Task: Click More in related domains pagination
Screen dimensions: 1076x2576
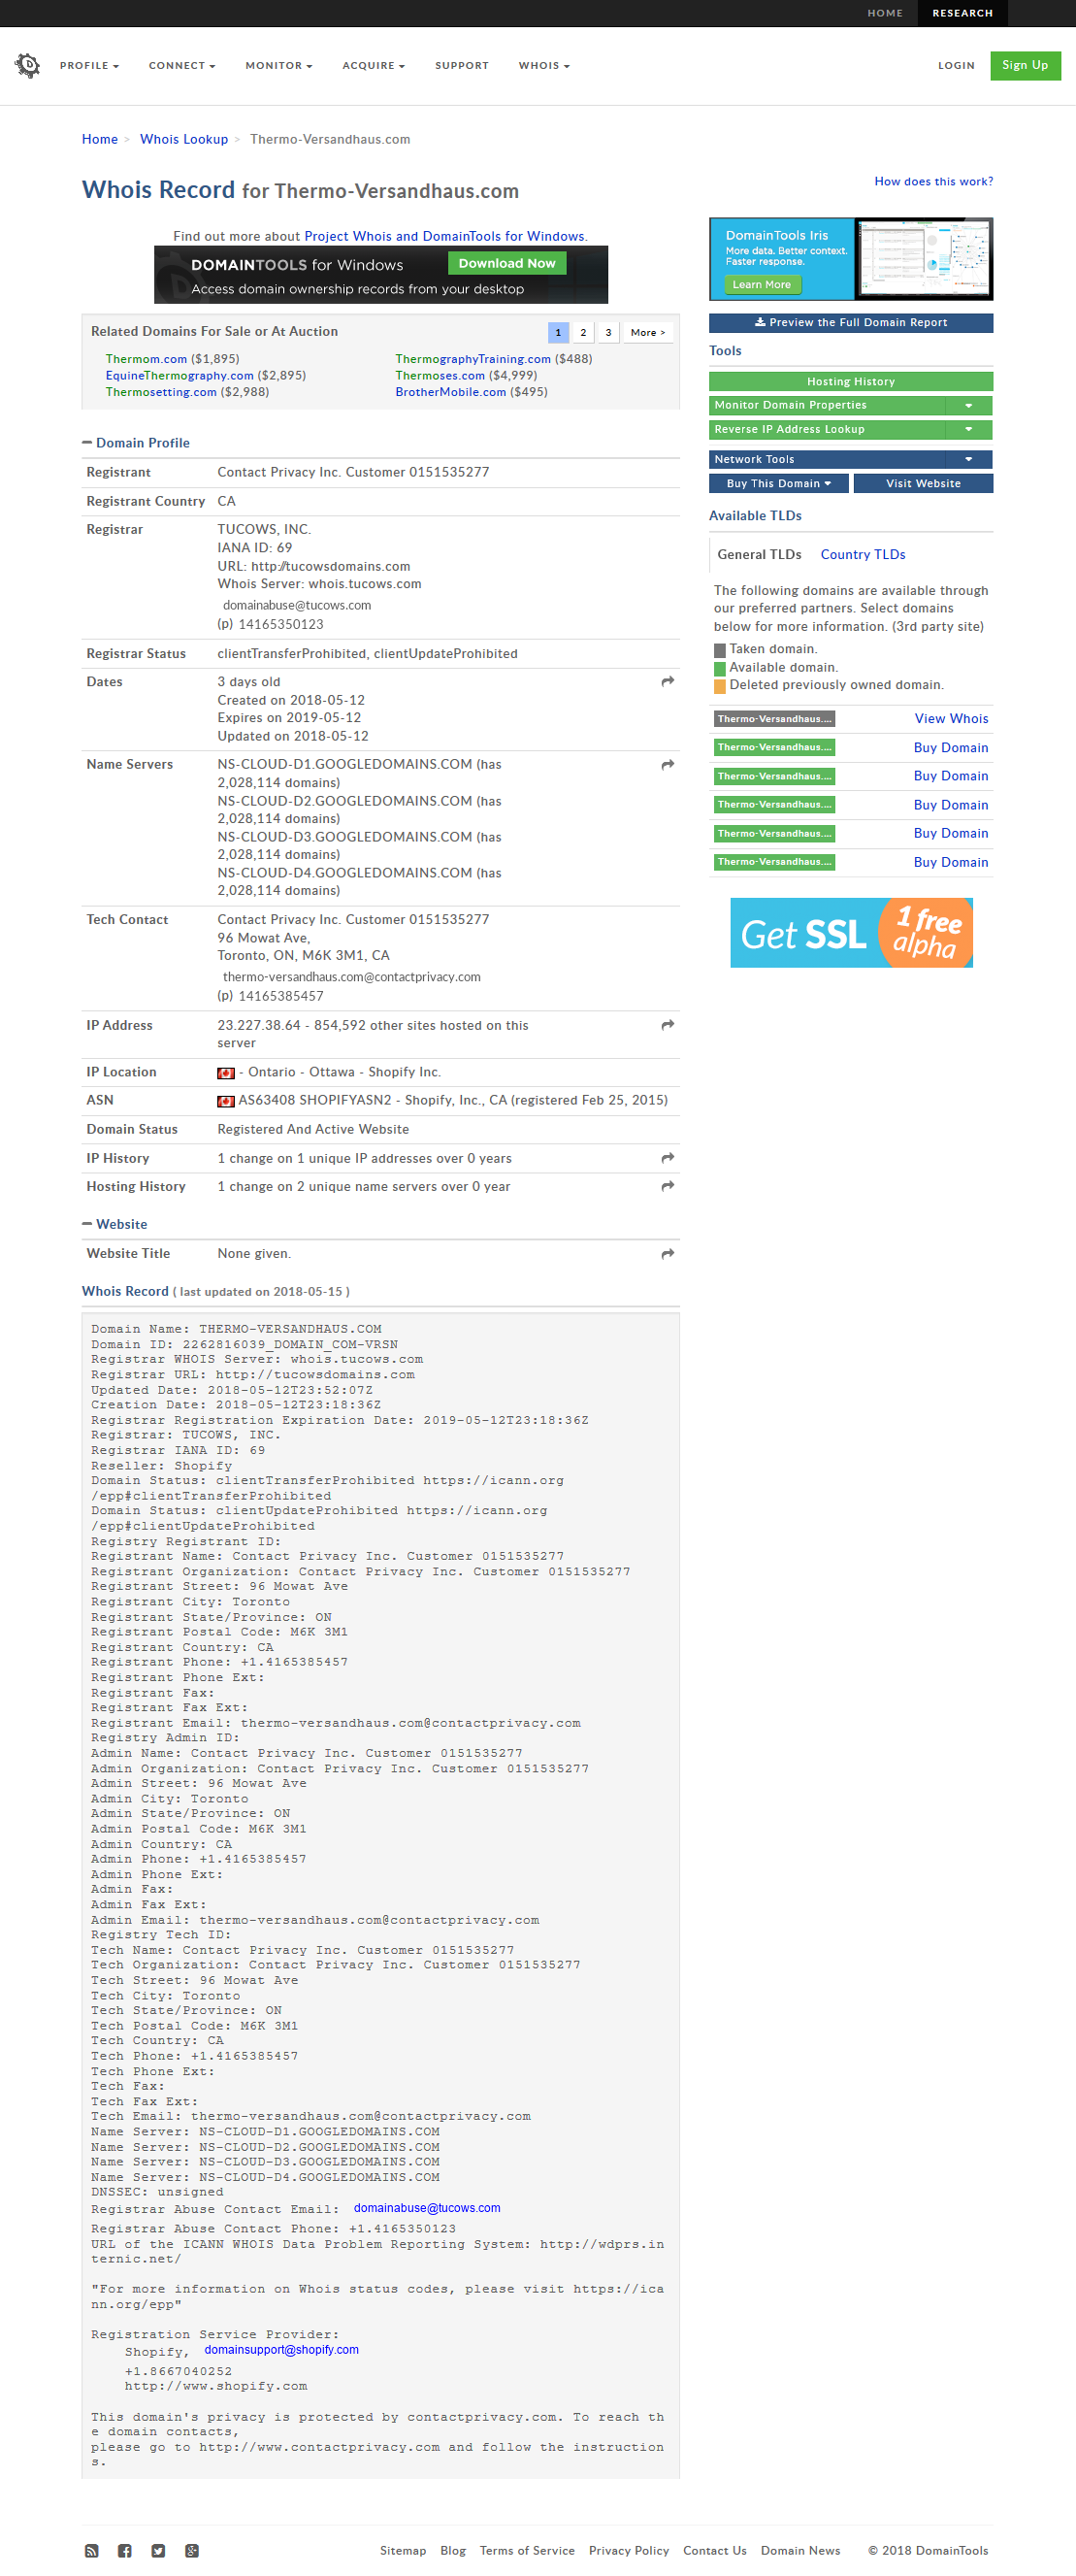Action: tap(648, 333)
